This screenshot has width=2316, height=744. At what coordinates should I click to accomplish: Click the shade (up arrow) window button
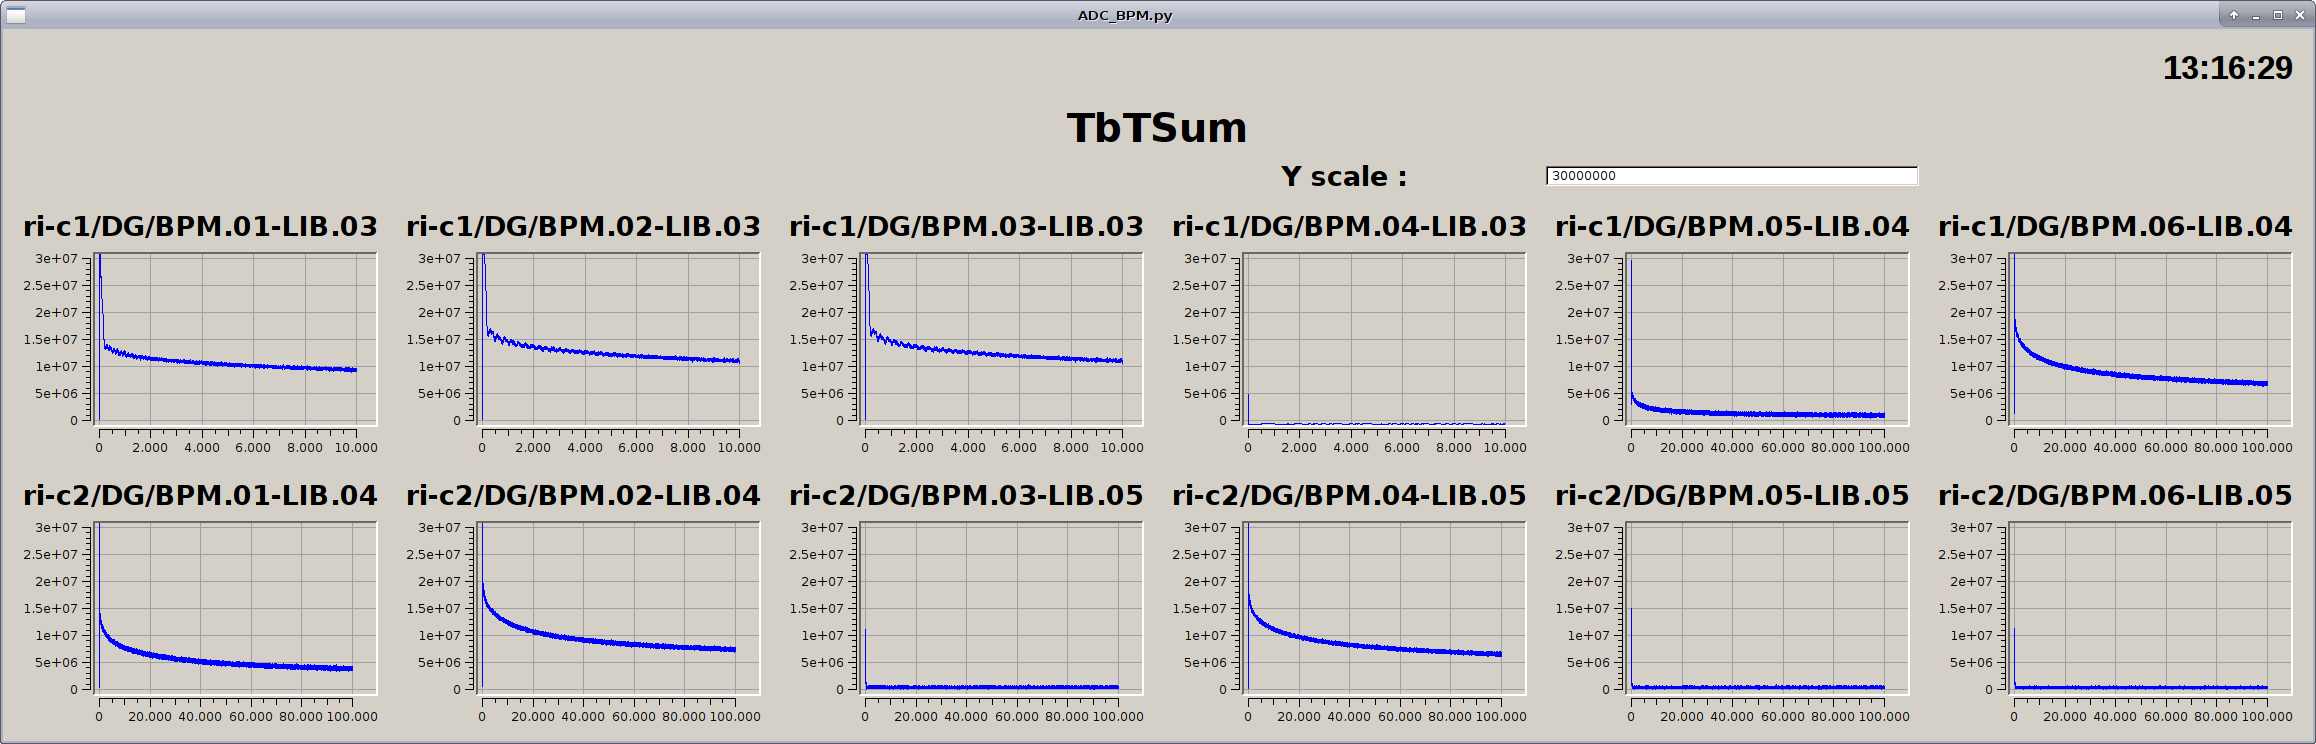coord(2234,15)
